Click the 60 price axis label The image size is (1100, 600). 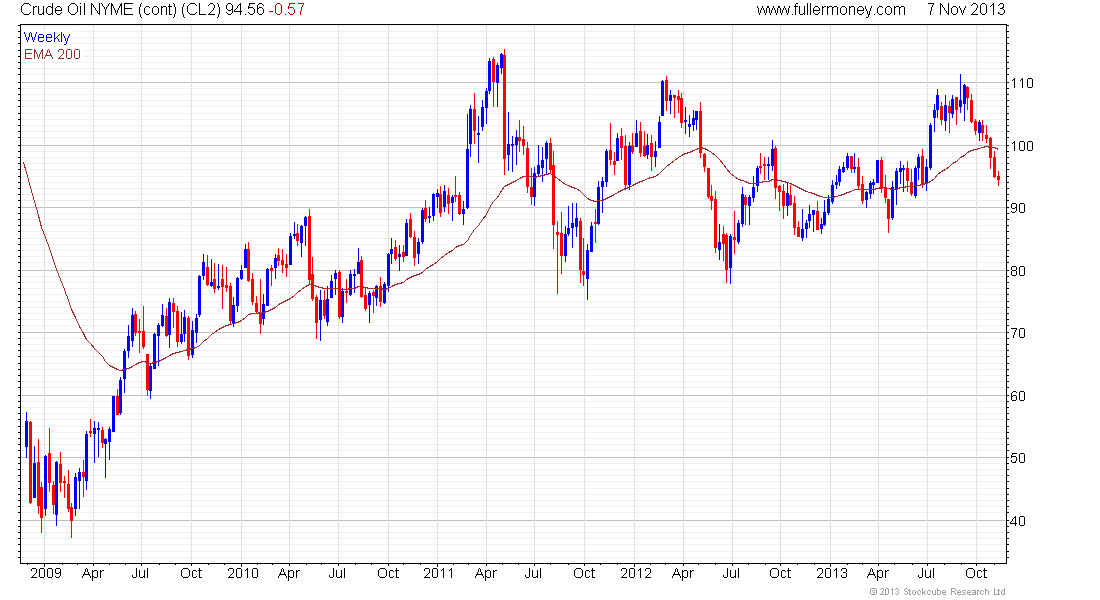(x=1018, y=396)
